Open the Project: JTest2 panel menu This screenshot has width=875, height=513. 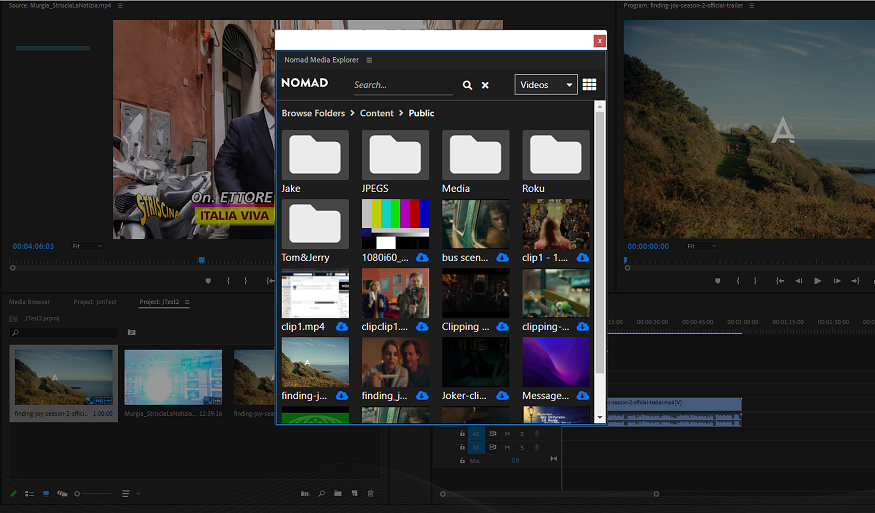tap(187, 302)
